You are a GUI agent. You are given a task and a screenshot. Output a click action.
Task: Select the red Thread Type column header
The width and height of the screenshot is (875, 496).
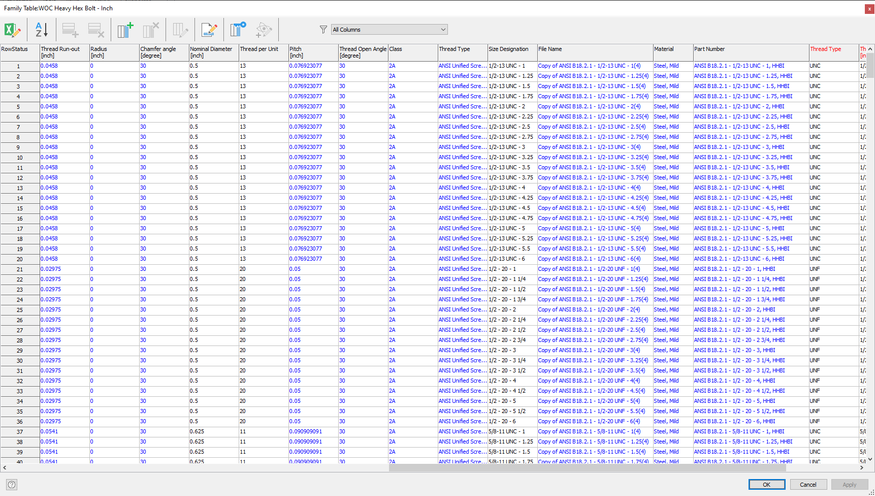point(833,52)
